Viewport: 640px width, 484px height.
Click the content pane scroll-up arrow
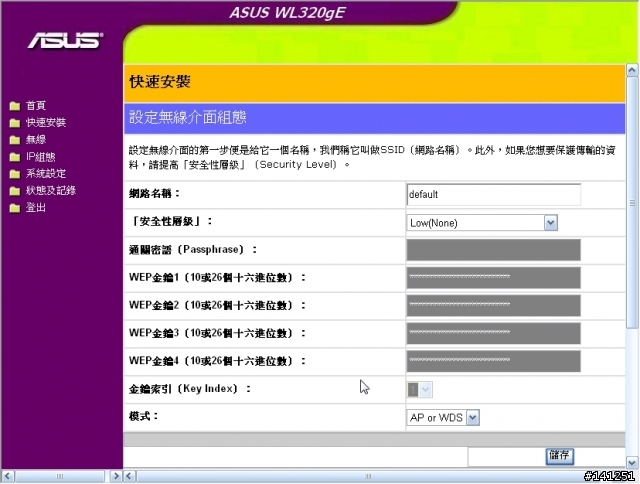(x=632, y=70)
